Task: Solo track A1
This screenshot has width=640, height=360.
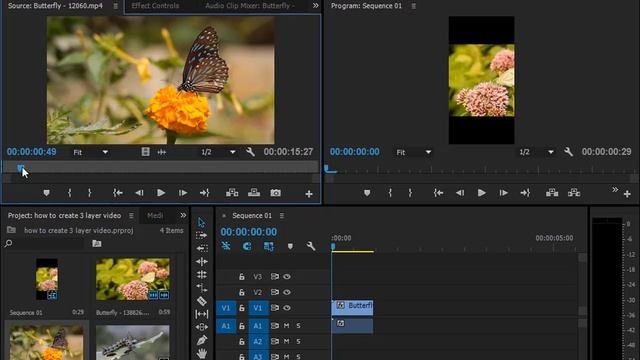Action: 298,326
